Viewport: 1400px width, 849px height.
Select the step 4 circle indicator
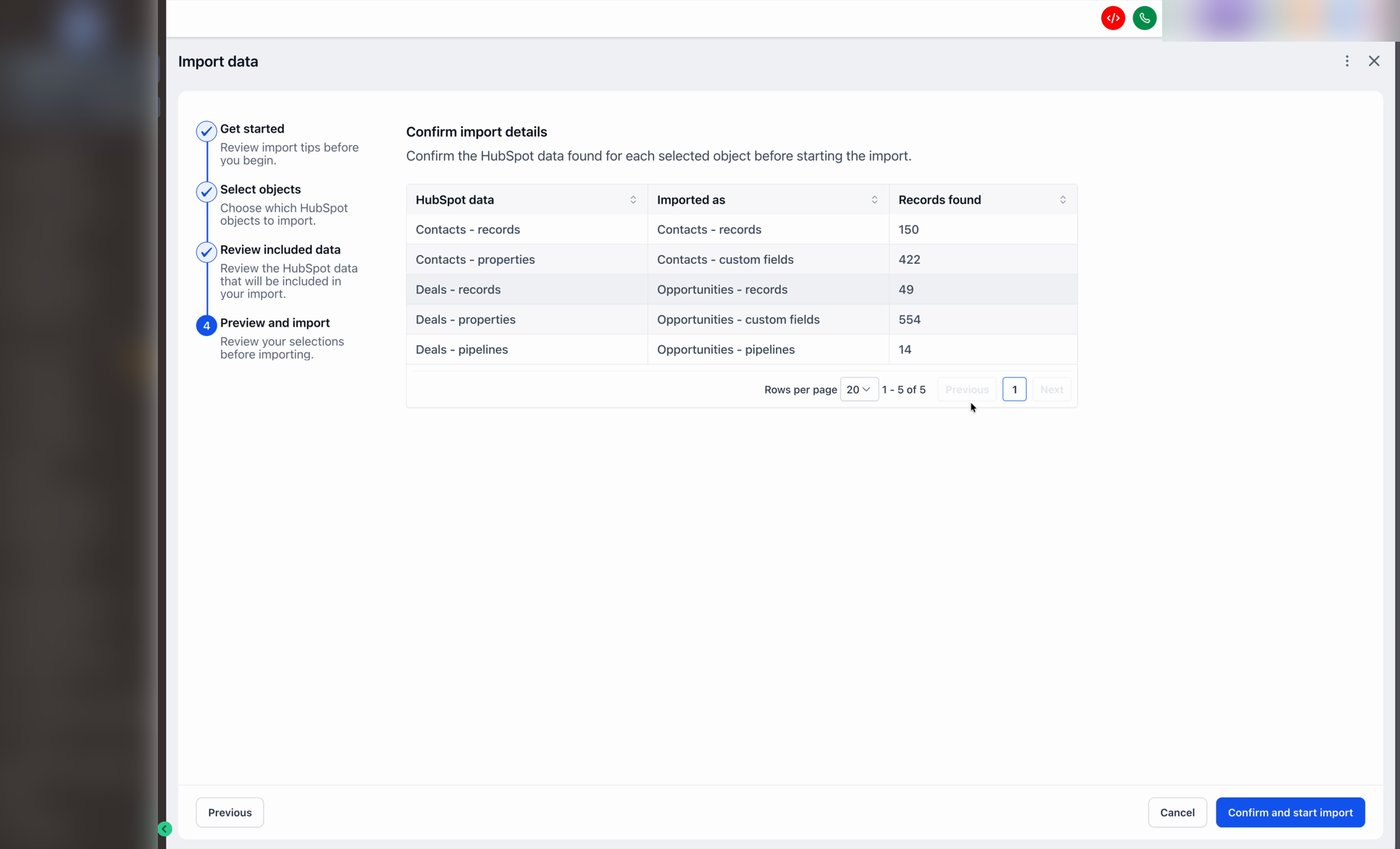(x=206, y=325)
